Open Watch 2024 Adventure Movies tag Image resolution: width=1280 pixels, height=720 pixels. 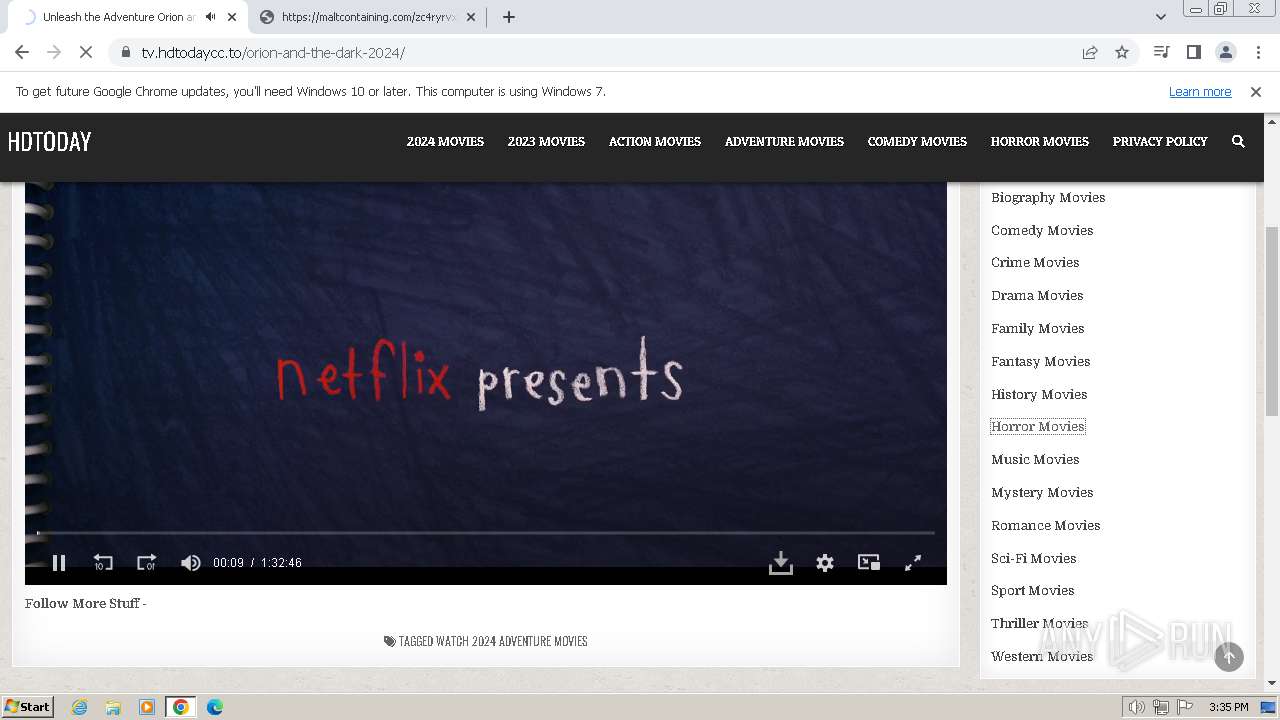coord(511,641)
